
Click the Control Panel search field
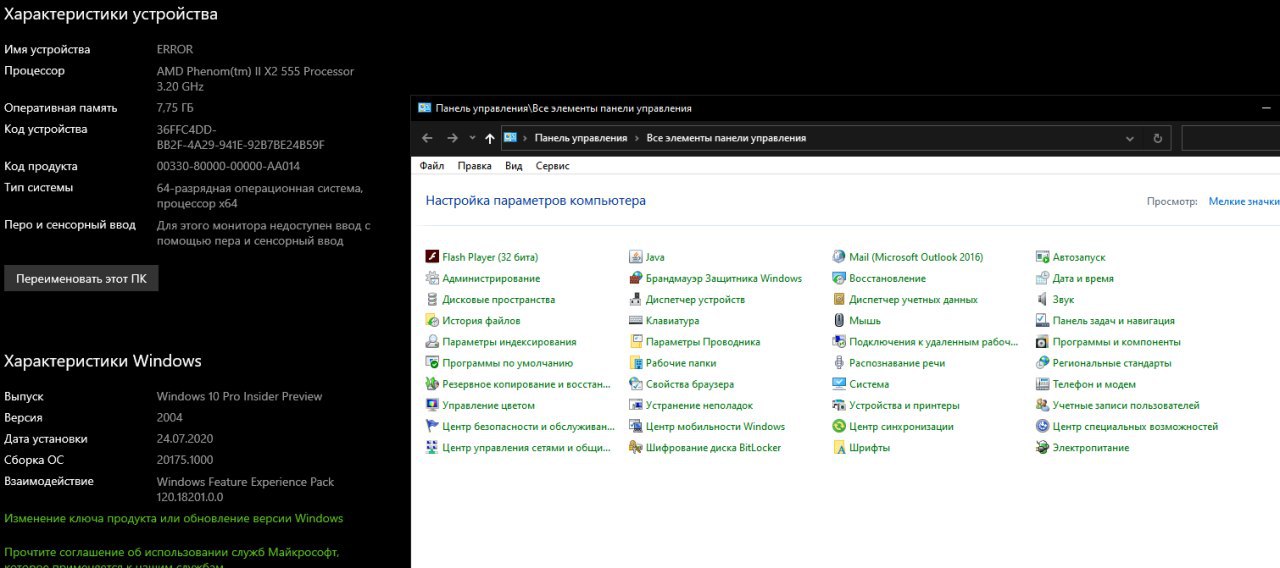point(1231,138)
